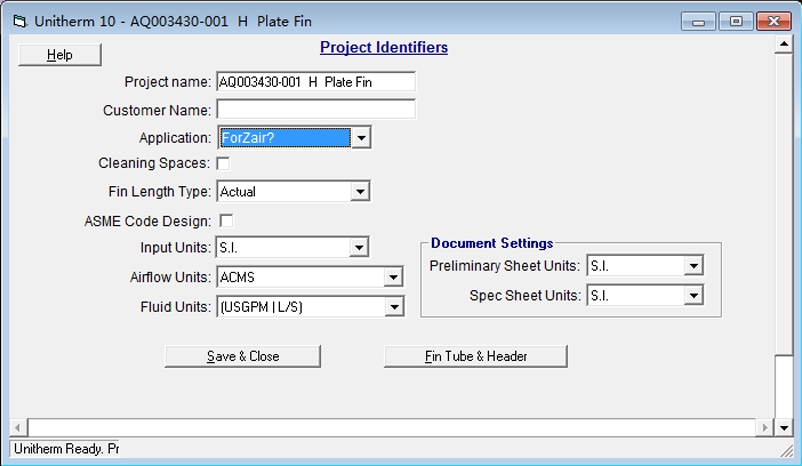The image size is (802, 466).
Task: Maximize the Unitherm window
Action: tap(736, 21)
